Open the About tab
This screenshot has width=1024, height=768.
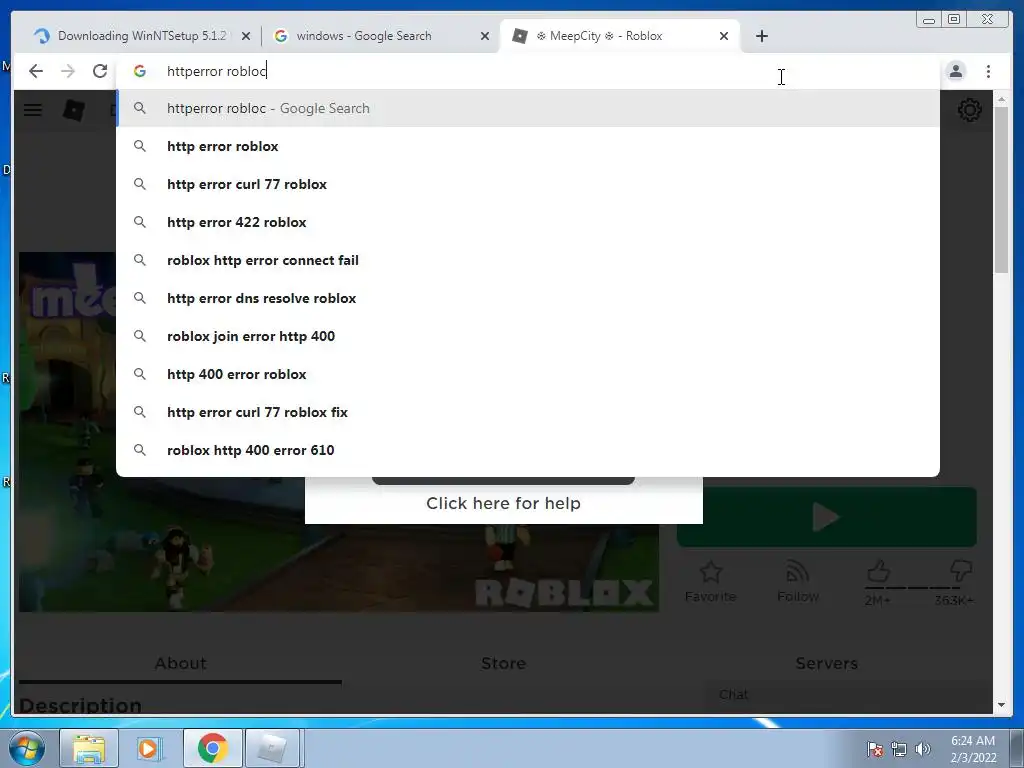pyautogui.click(x=180, y=664)
